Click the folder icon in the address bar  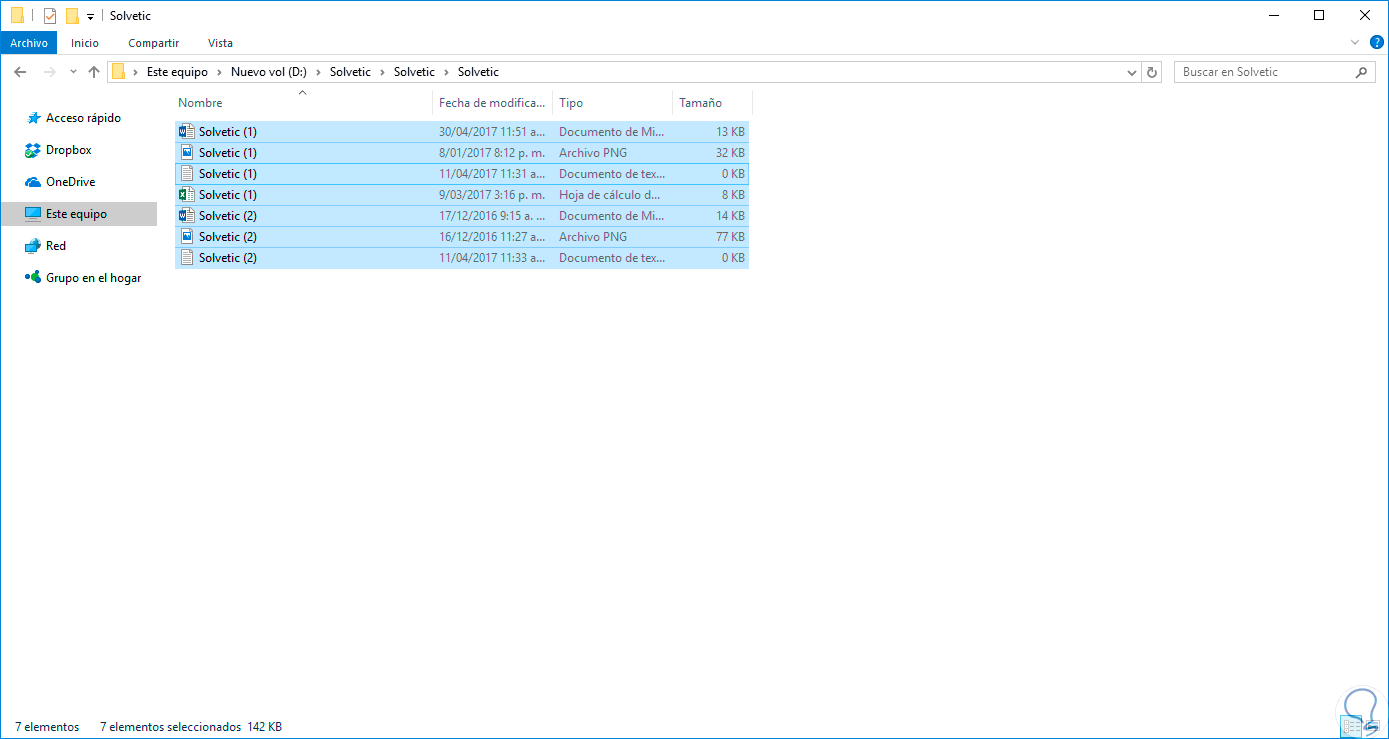[119, 72]
